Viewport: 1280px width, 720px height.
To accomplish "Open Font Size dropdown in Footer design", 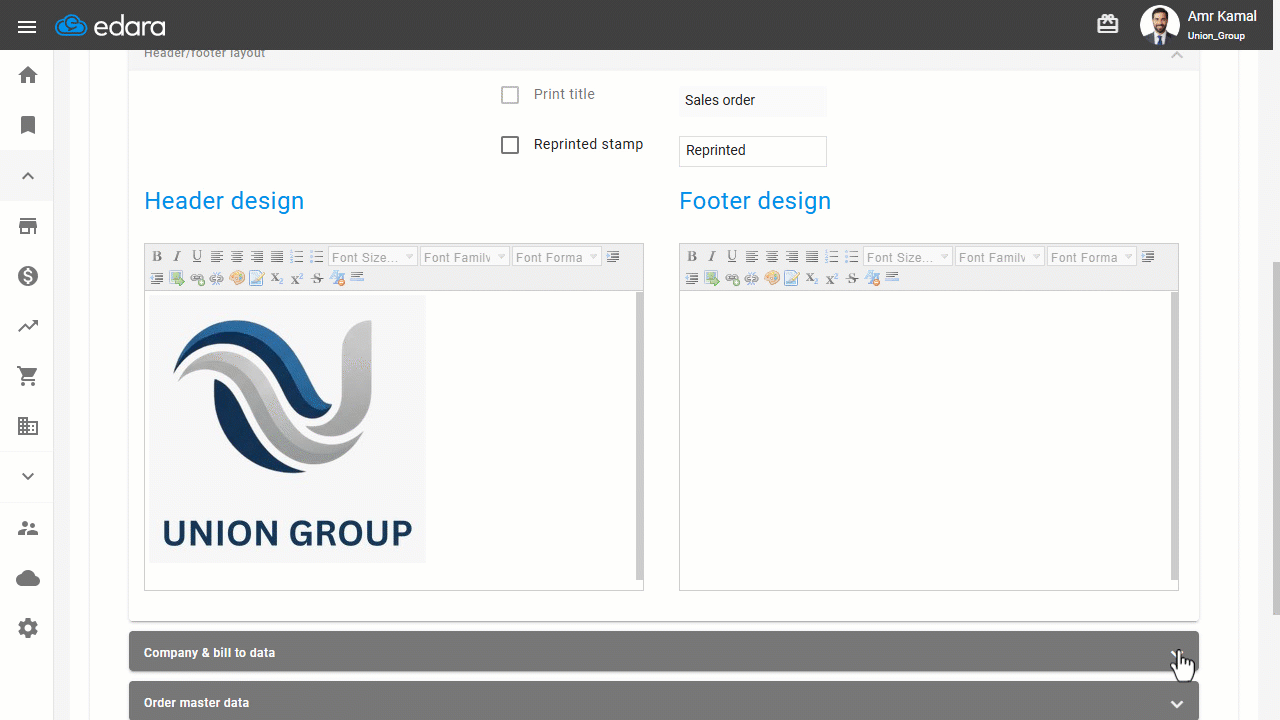I will point(908,257).
